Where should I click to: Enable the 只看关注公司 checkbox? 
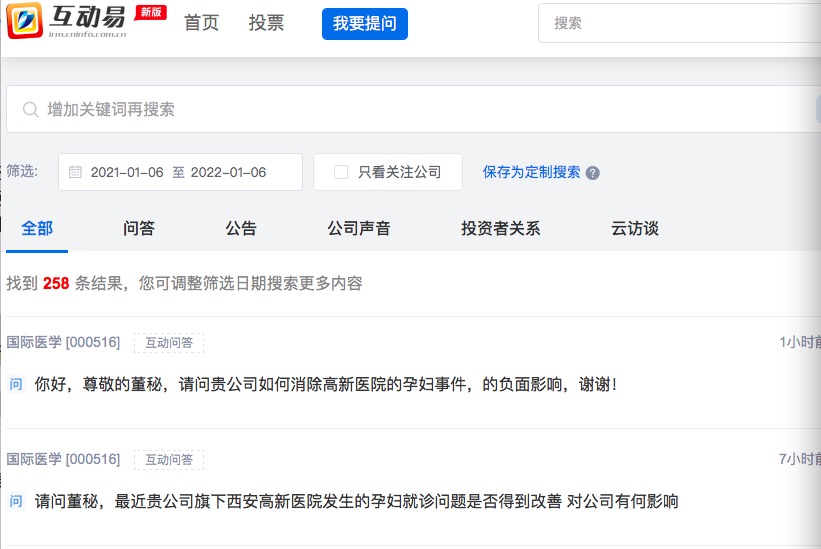pos(341,172)
